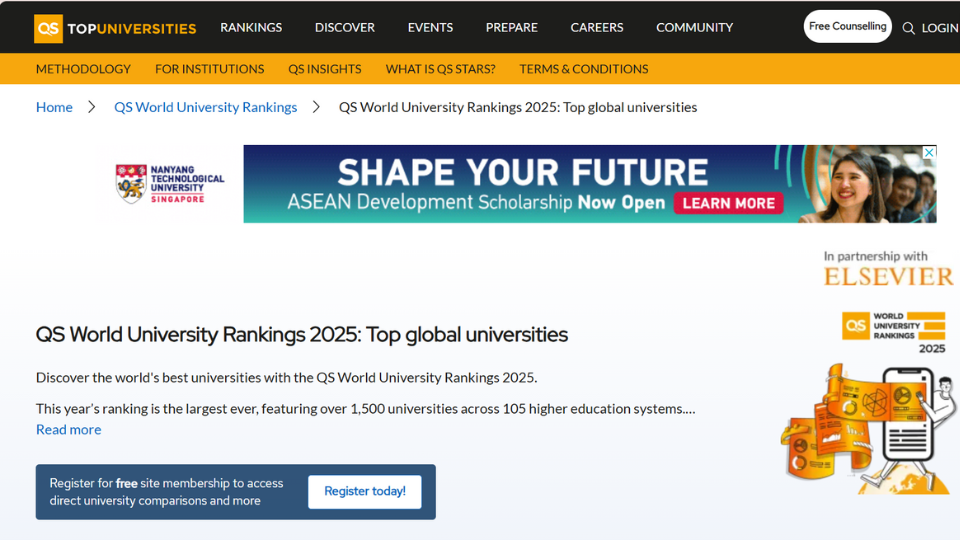
Task: Go to the Community menu item
Action: 694,27
